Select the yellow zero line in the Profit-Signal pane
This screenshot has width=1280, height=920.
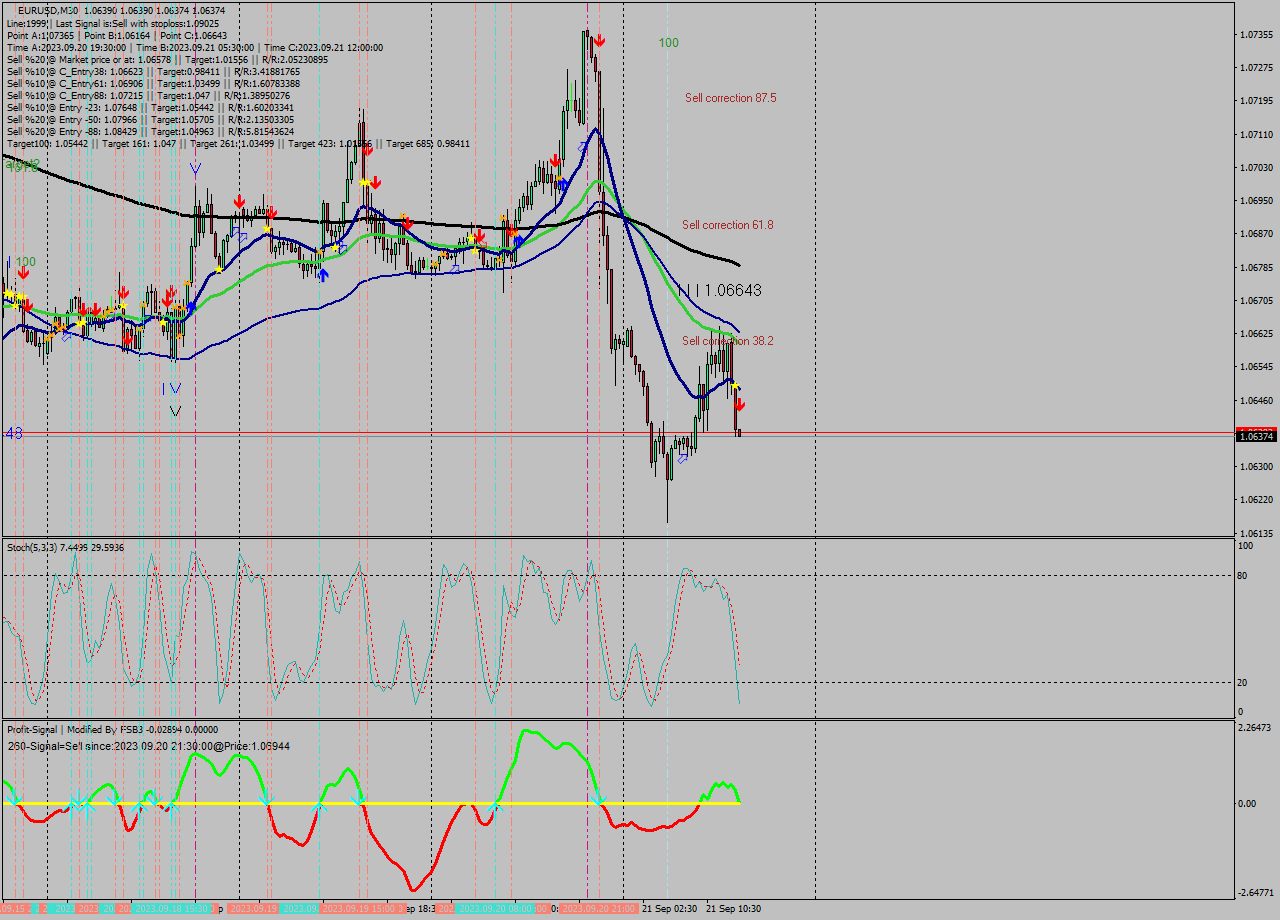click(370, 803)
